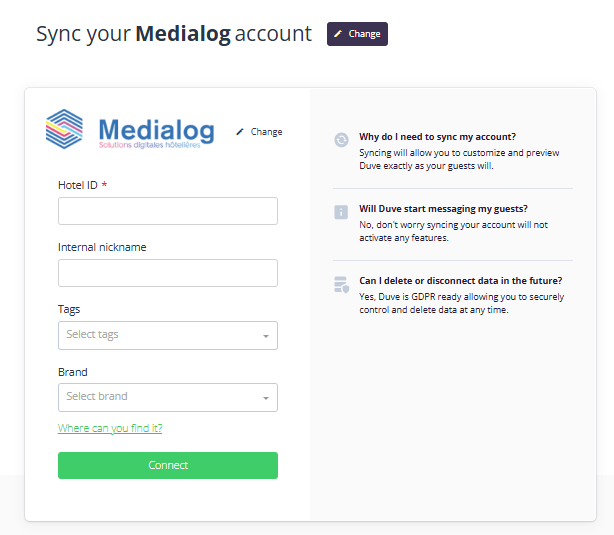
Task: Open the Select brand combo box
Action: (x=160, y=397)
